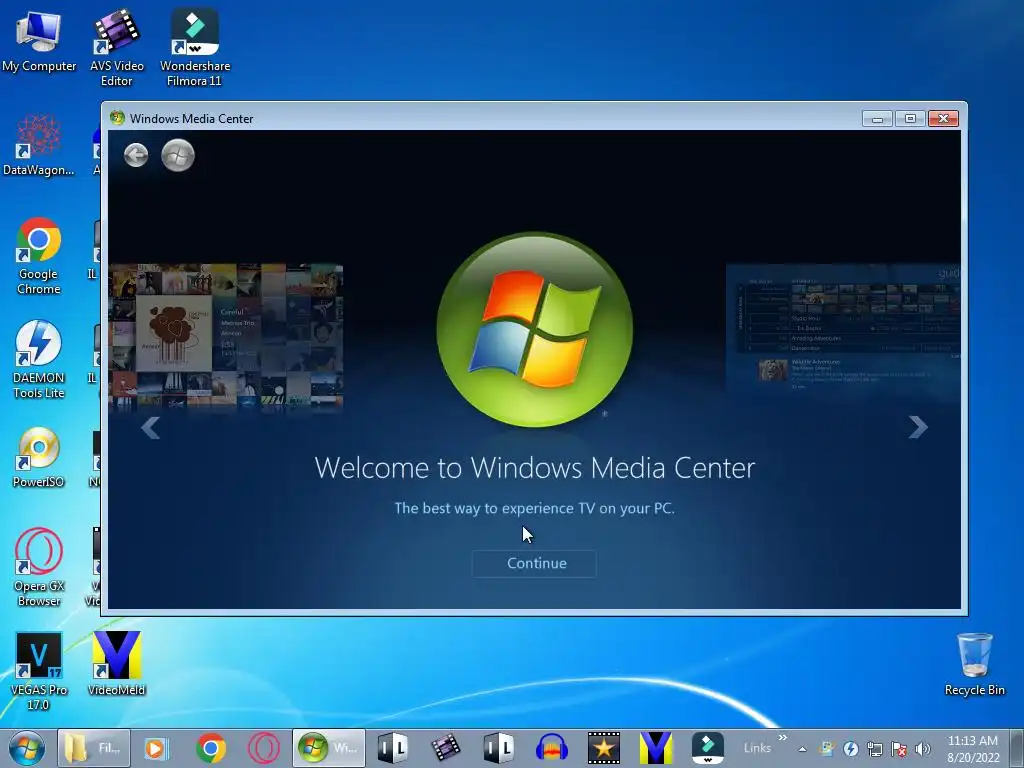Screen dimensions: 1024x768
Task: Launch Windows Media Player from taskbar
Action: point(156,748)
